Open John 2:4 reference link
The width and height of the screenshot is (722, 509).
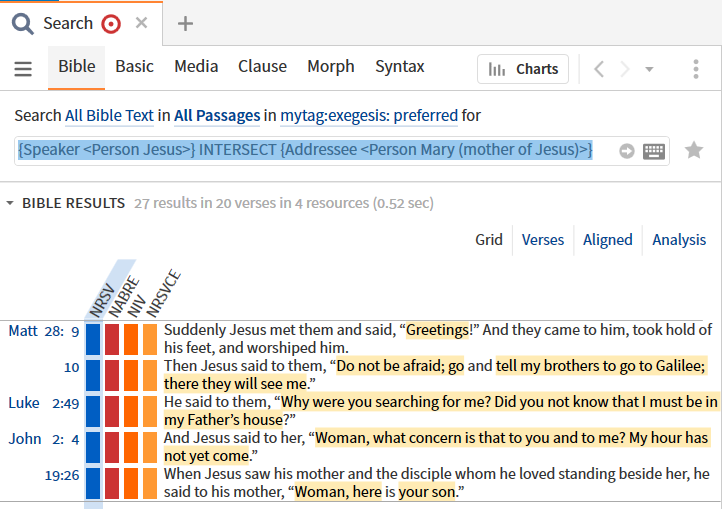click(x=44, y=439)
